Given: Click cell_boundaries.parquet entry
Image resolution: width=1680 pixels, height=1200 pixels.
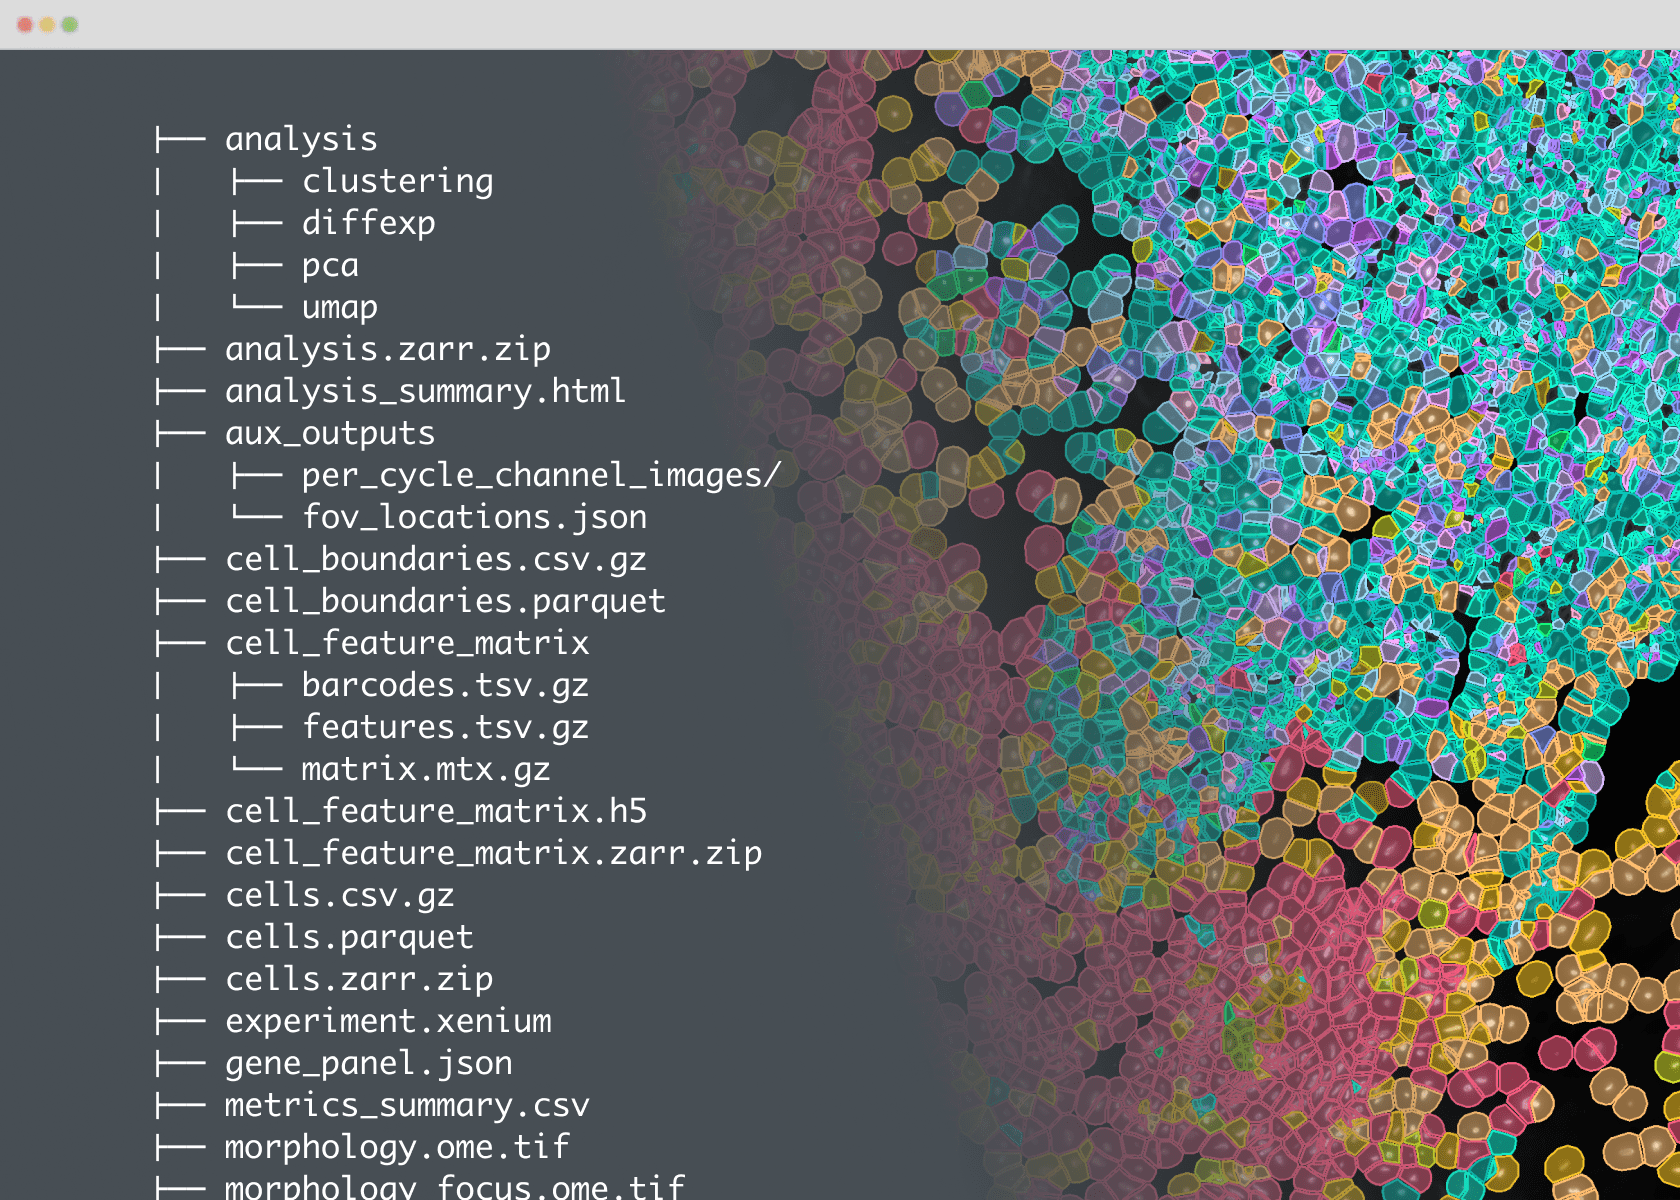Looking at the screenshot, I should [445, 601].
